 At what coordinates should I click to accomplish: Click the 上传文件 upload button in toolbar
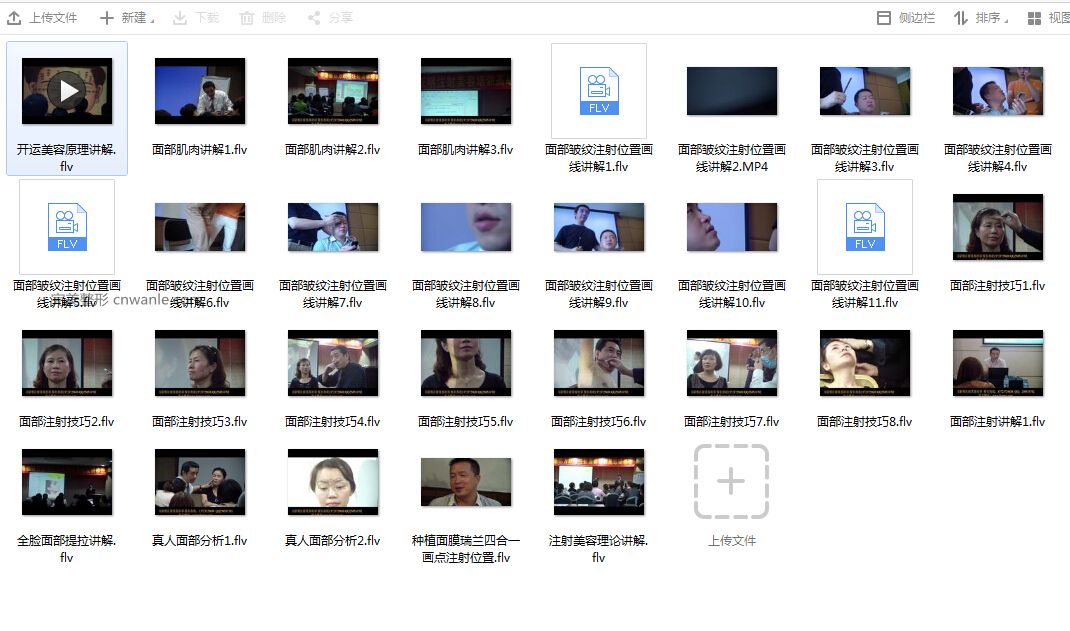[x=42, y=18]
